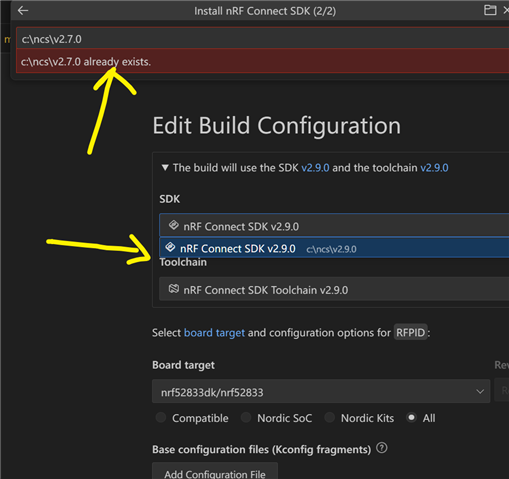Select the Nordic SoC radio button
Screen dimensions: 509x479
[246, 417]
